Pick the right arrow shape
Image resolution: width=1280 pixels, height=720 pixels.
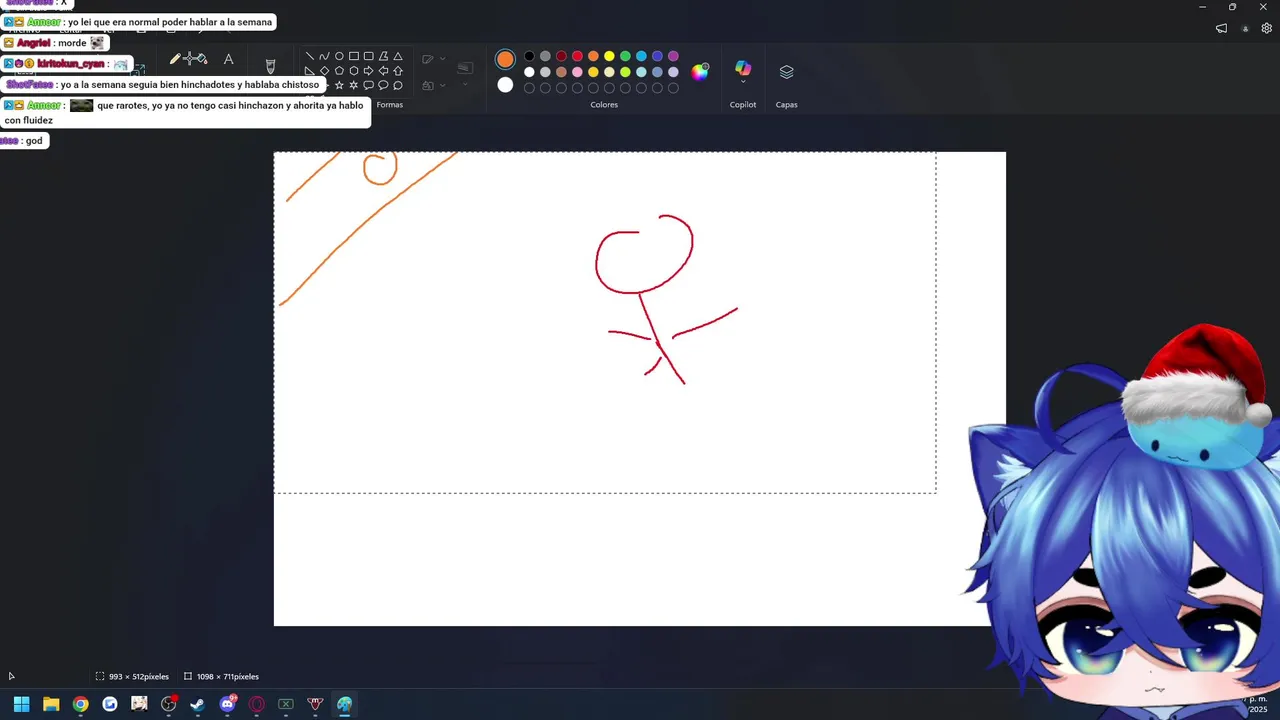click(x=368, y=71)
